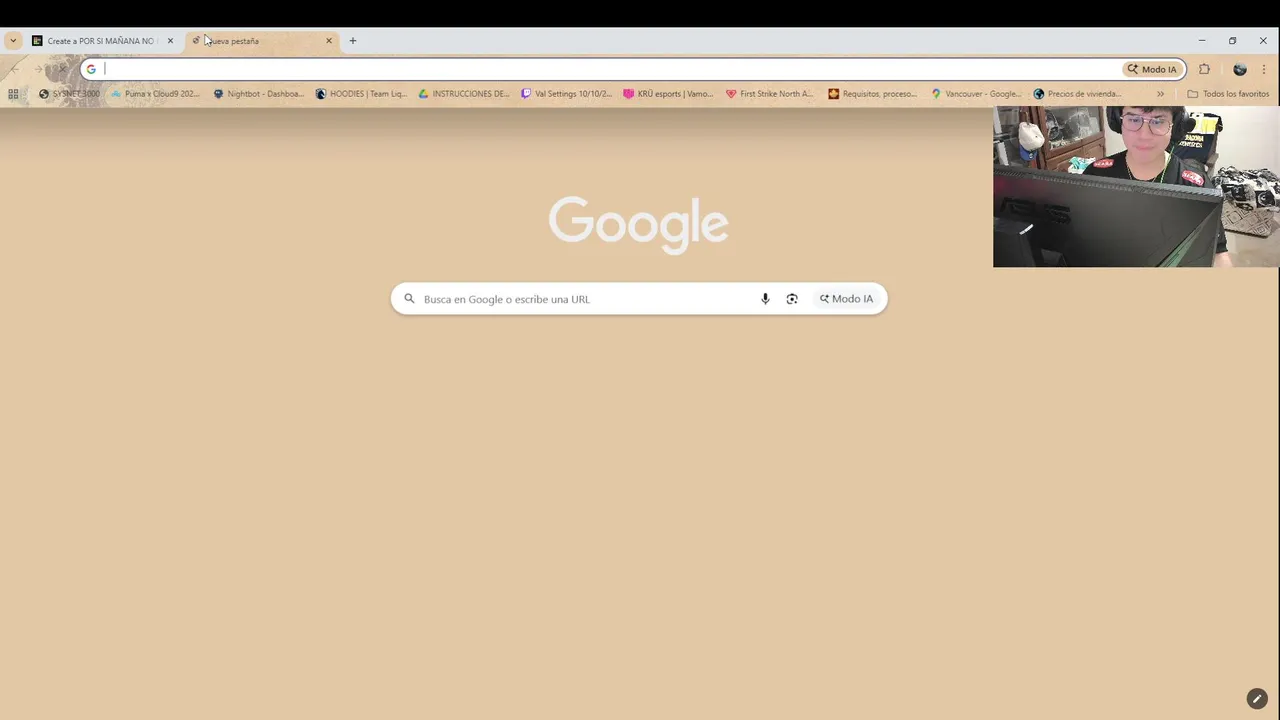Restore down the Chrome window

pyautogui.click(x=1232, y=41)
